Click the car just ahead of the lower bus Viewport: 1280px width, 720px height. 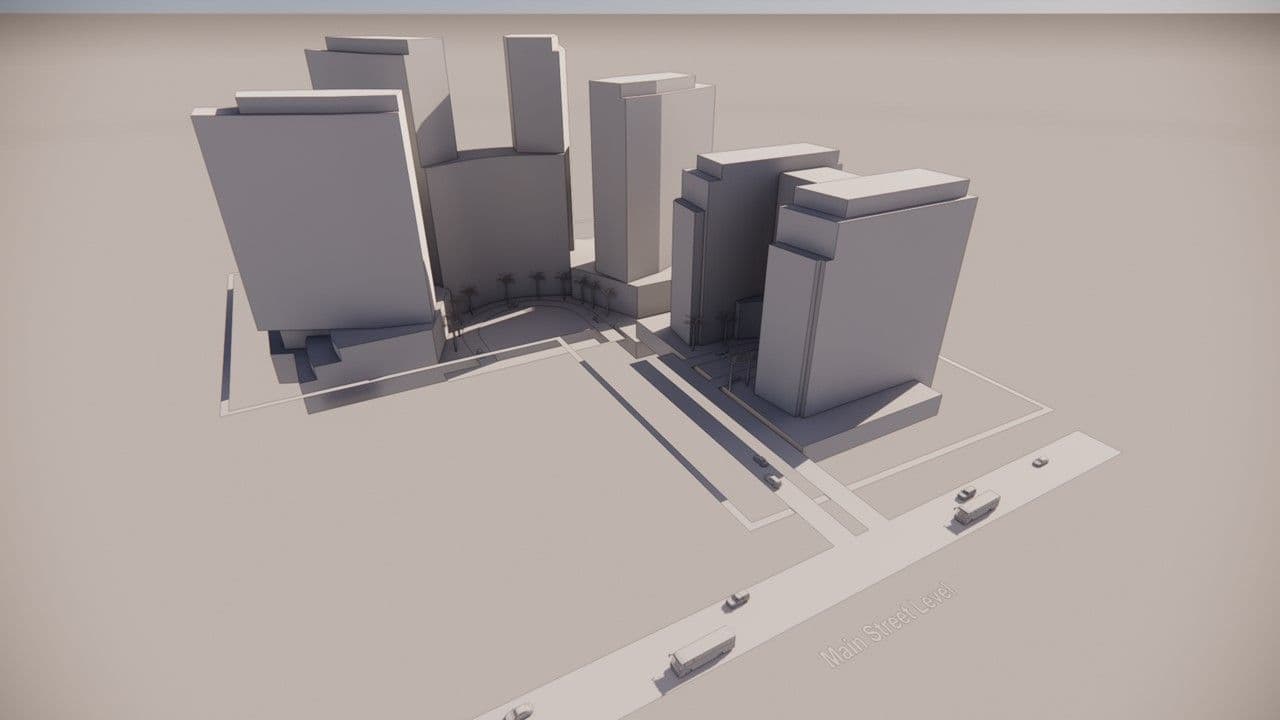[737, 600]
